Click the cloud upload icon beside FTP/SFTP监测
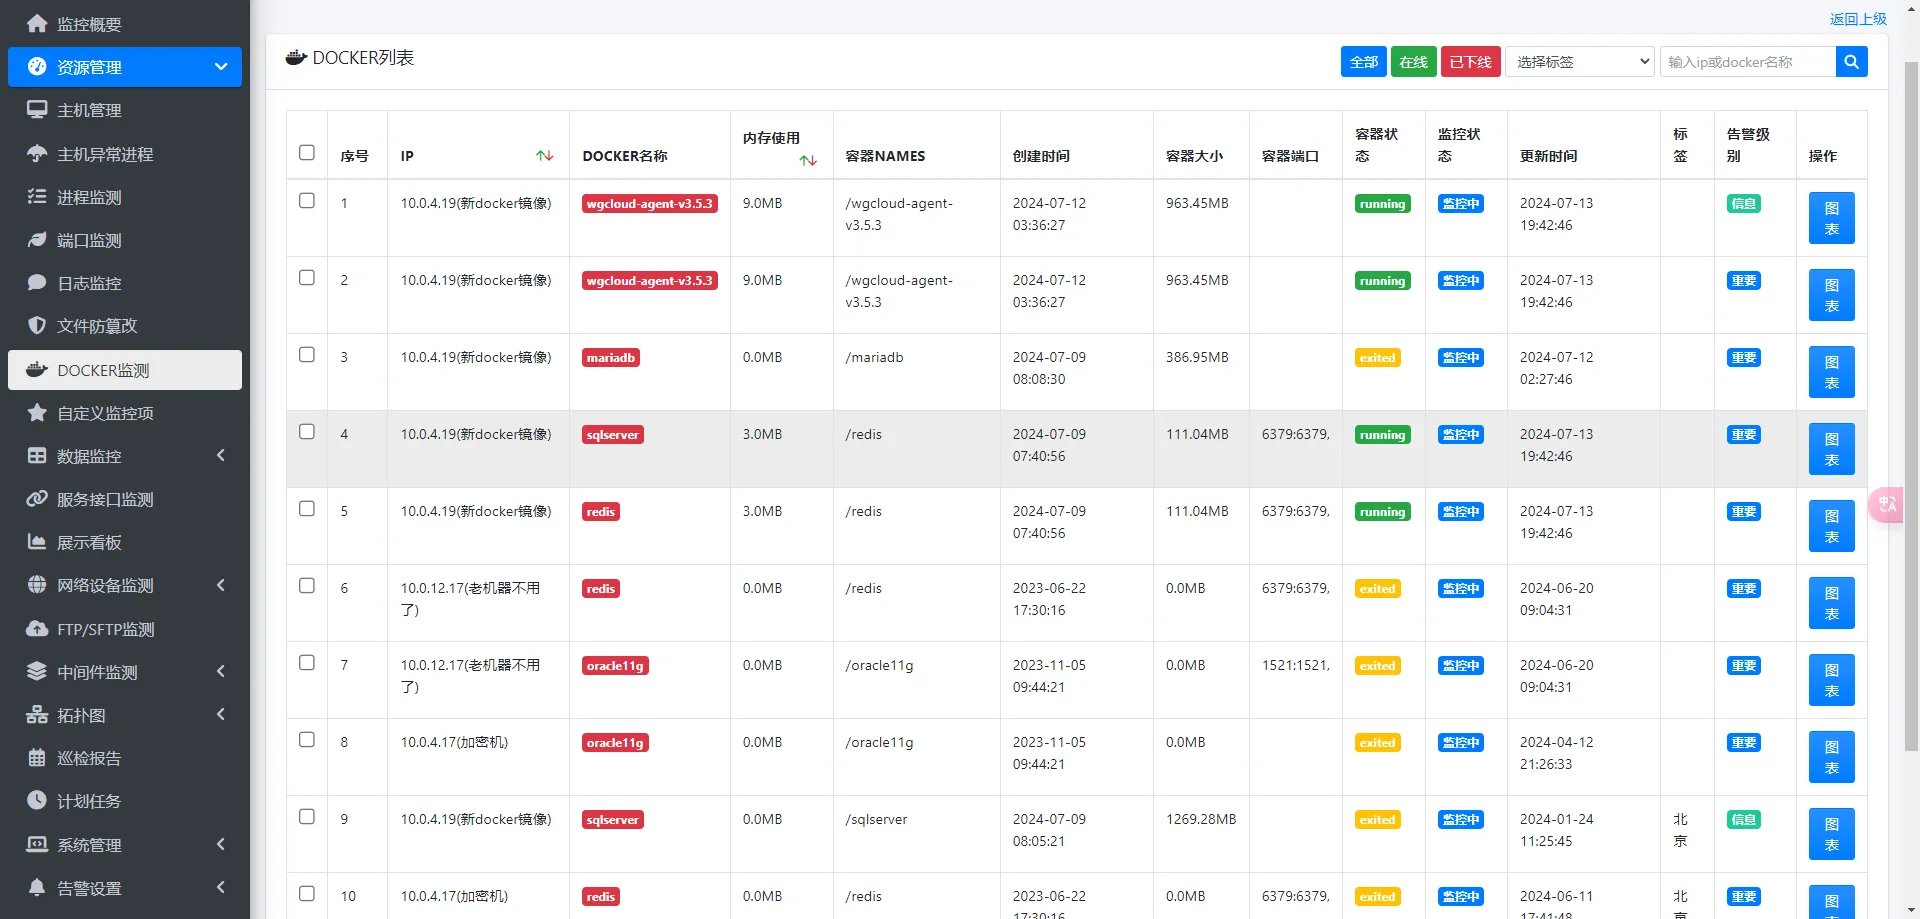1920x919 pixels. click(37, 628)
